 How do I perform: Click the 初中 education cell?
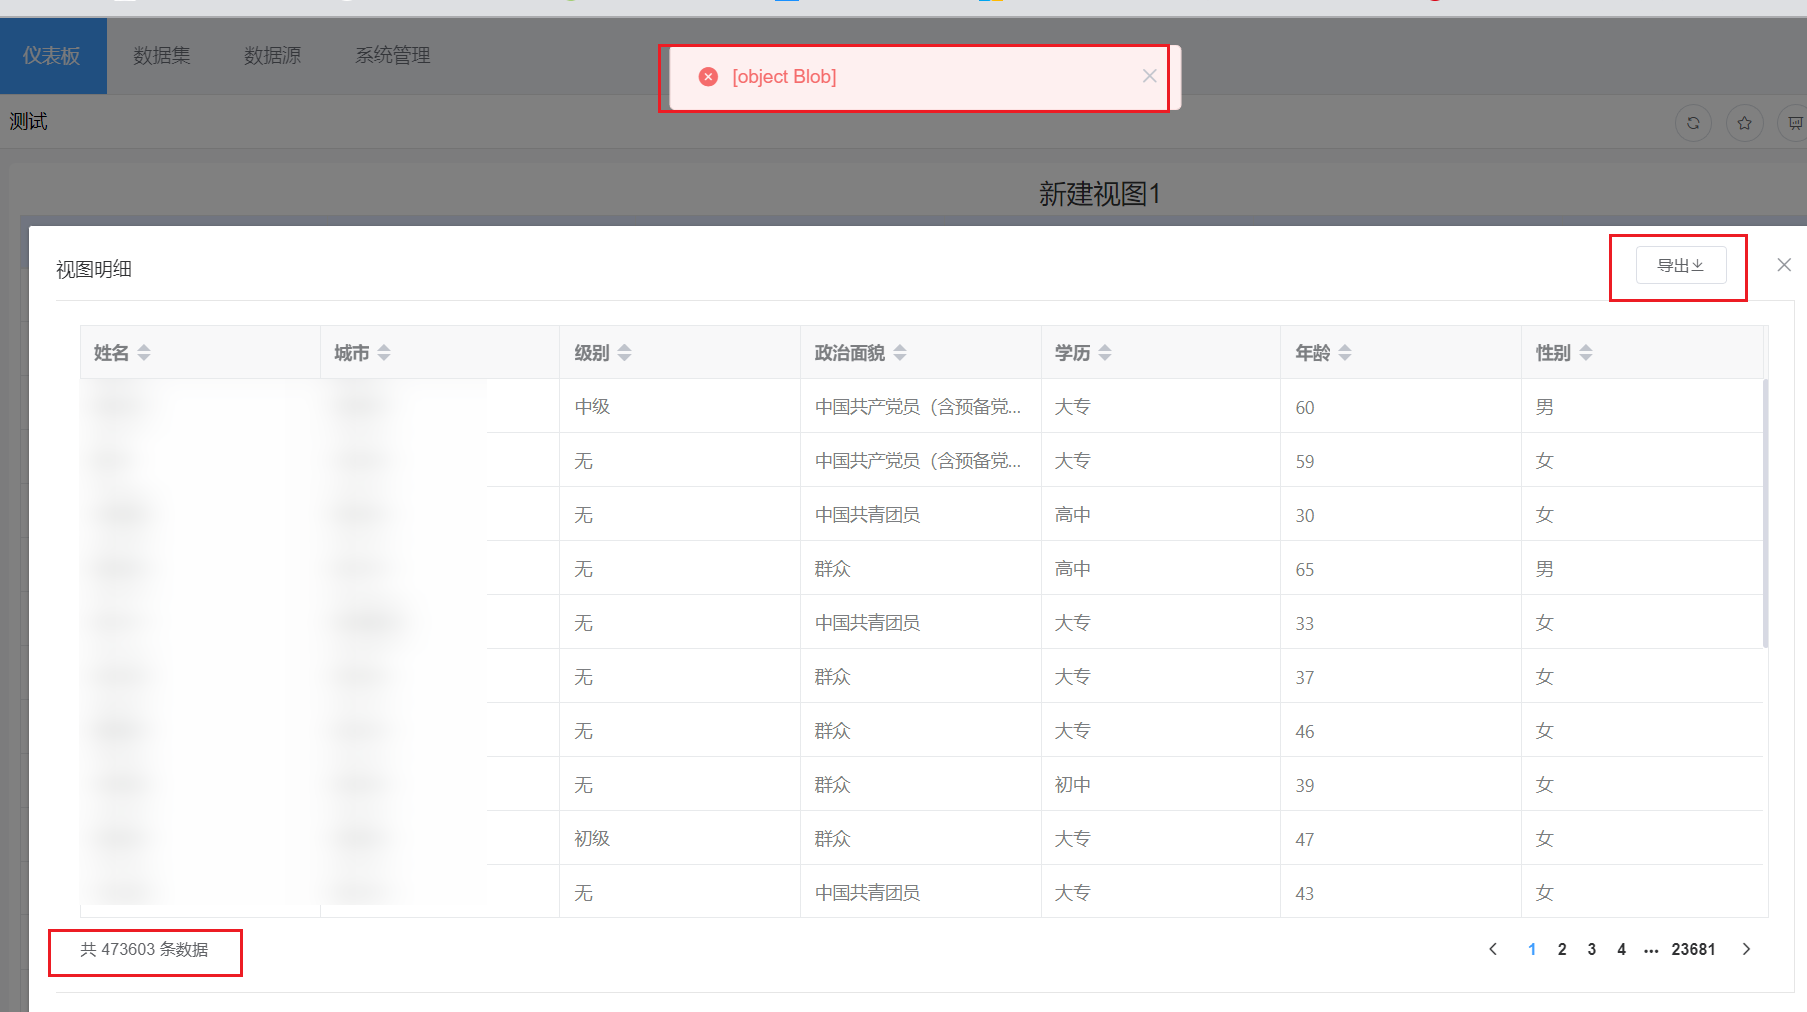(1160, 784)
